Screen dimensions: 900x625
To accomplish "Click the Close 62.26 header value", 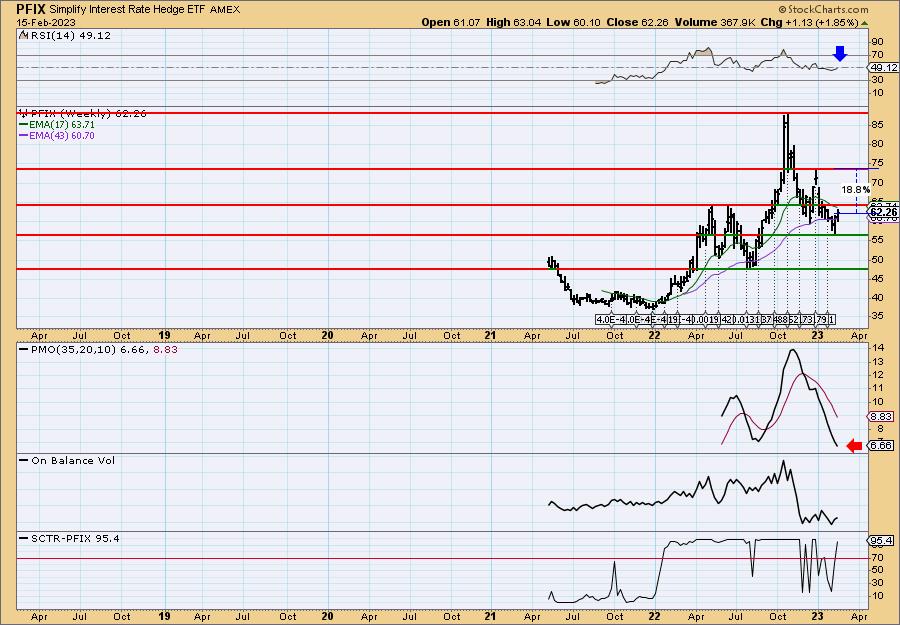I will point(638,22).
